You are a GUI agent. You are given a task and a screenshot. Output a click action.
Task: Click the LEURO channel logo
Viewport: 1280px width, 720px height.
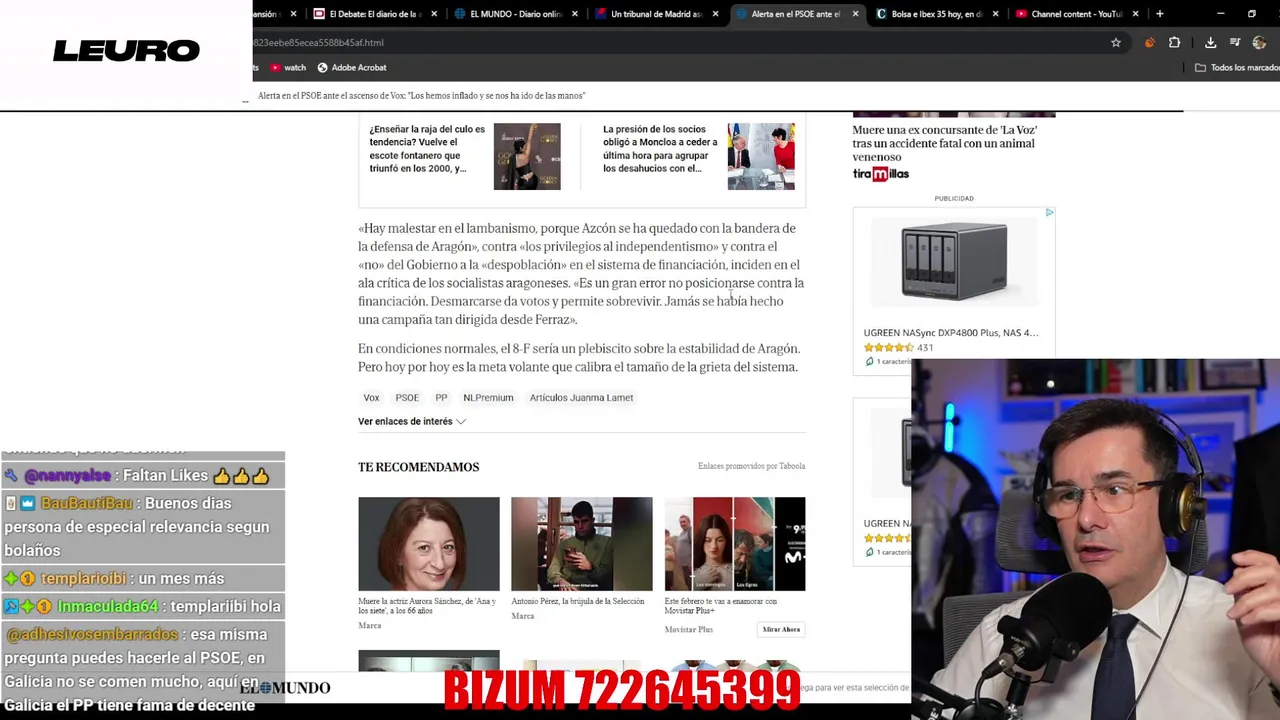click(126, 51)
